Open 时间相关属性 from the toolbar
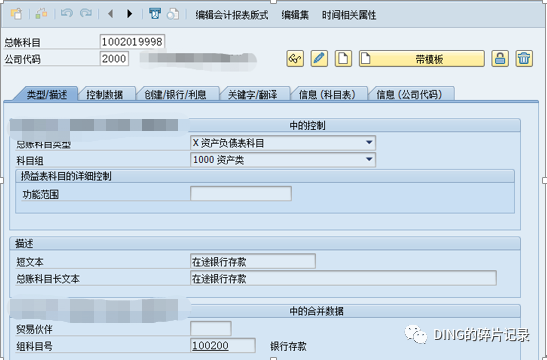The image size is (547, 360). point(349,15)
